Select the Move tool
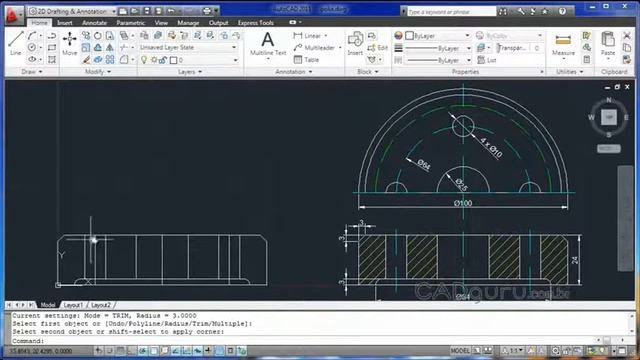This screenshot has width=640, height=360. tap(69, 43)
